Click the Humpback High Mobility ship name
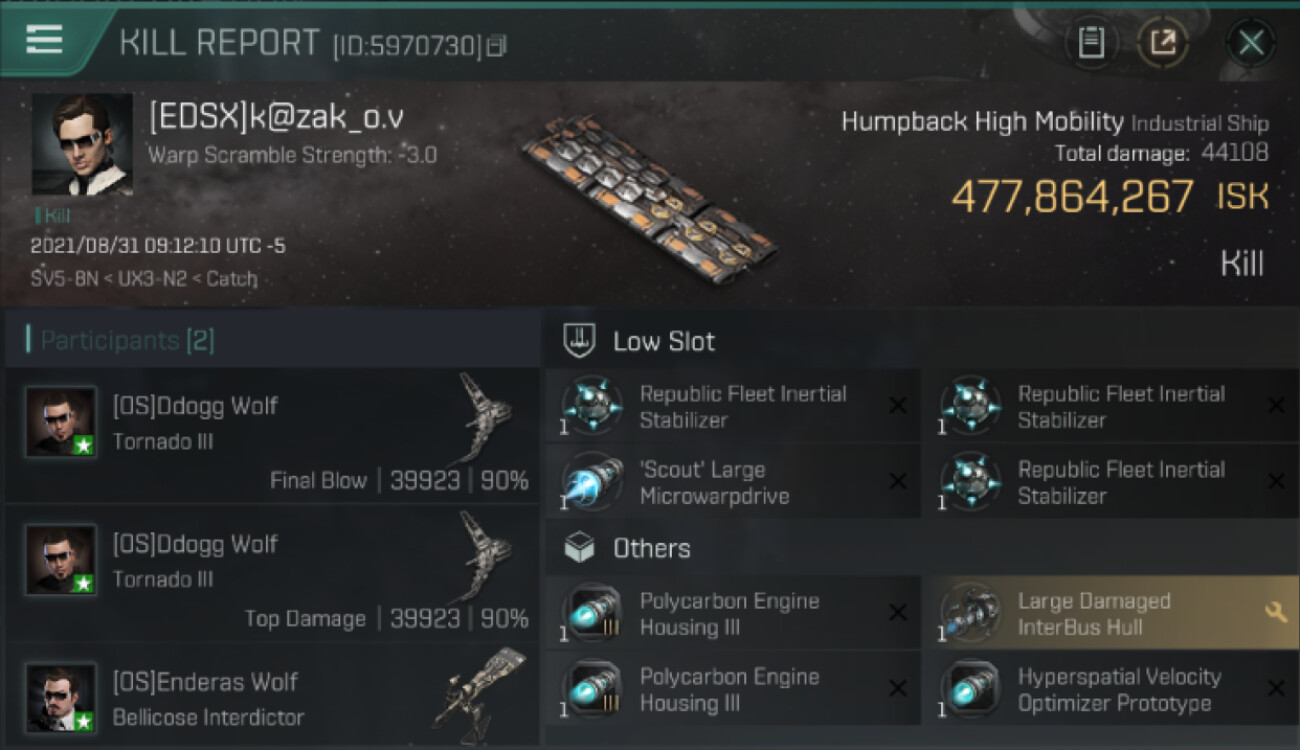The image size is (1300, 750). (x=982, y=122)
